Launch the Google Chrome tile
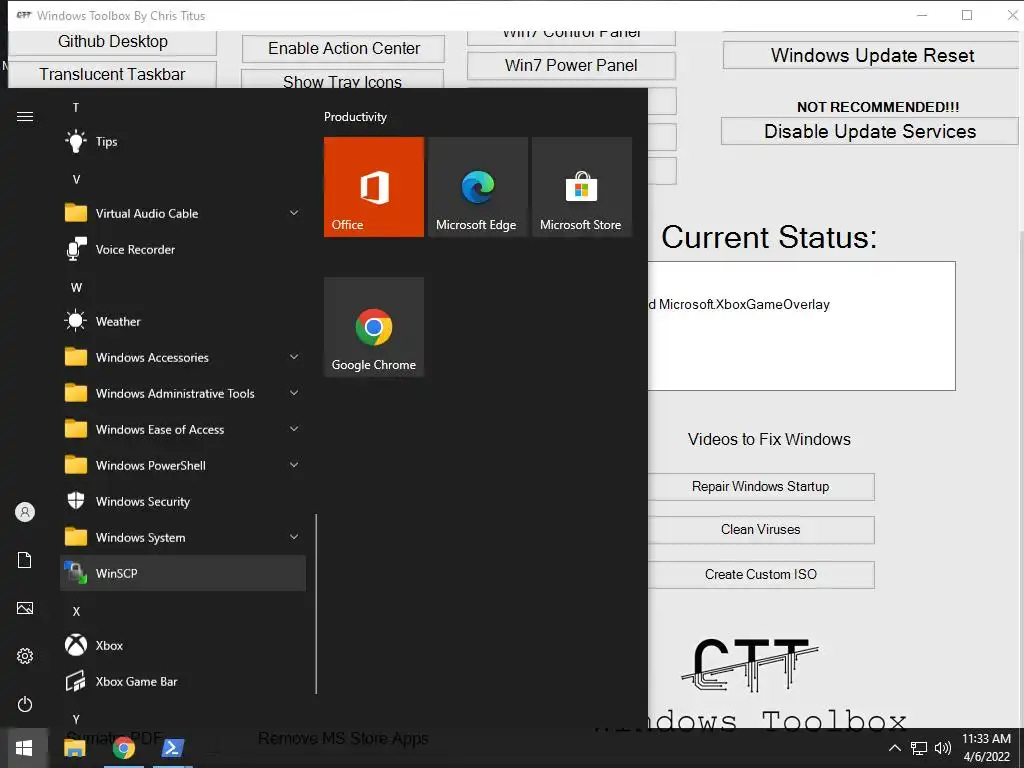The image size is (1024, 768). coord(374,327)
